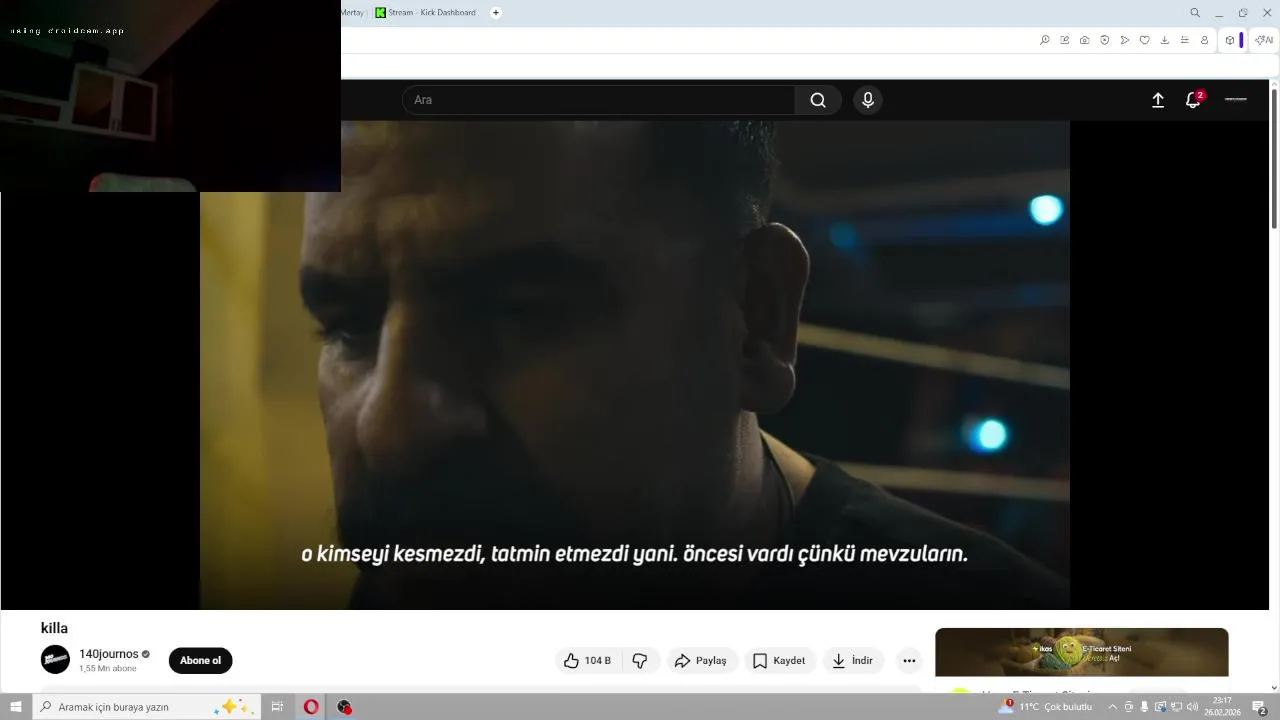Open Windows Task View
Viewport: 1280px width, 720px height.
[278, 707]
